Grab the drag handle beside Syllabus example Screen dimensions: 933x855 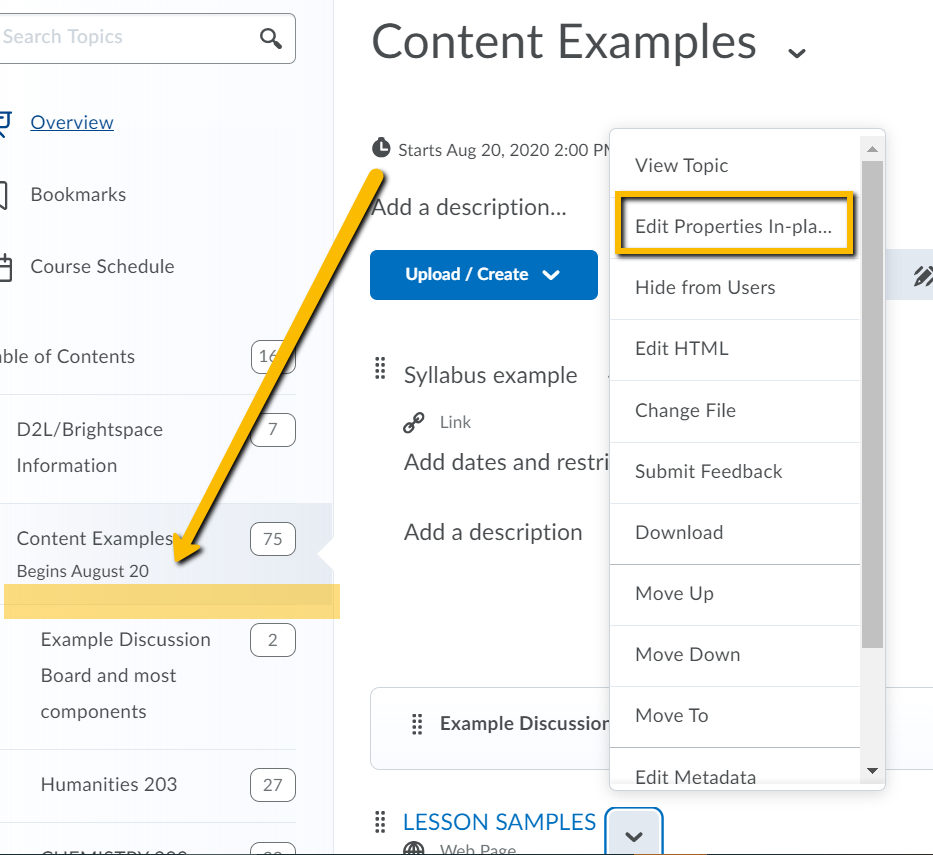coord(380,368)
